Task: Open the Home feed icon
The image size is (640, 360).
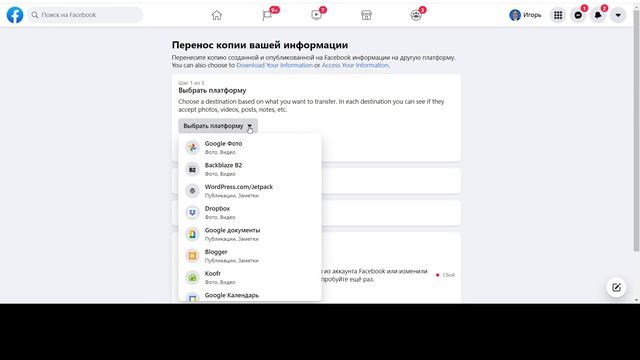Action: (x=217, y=15)
